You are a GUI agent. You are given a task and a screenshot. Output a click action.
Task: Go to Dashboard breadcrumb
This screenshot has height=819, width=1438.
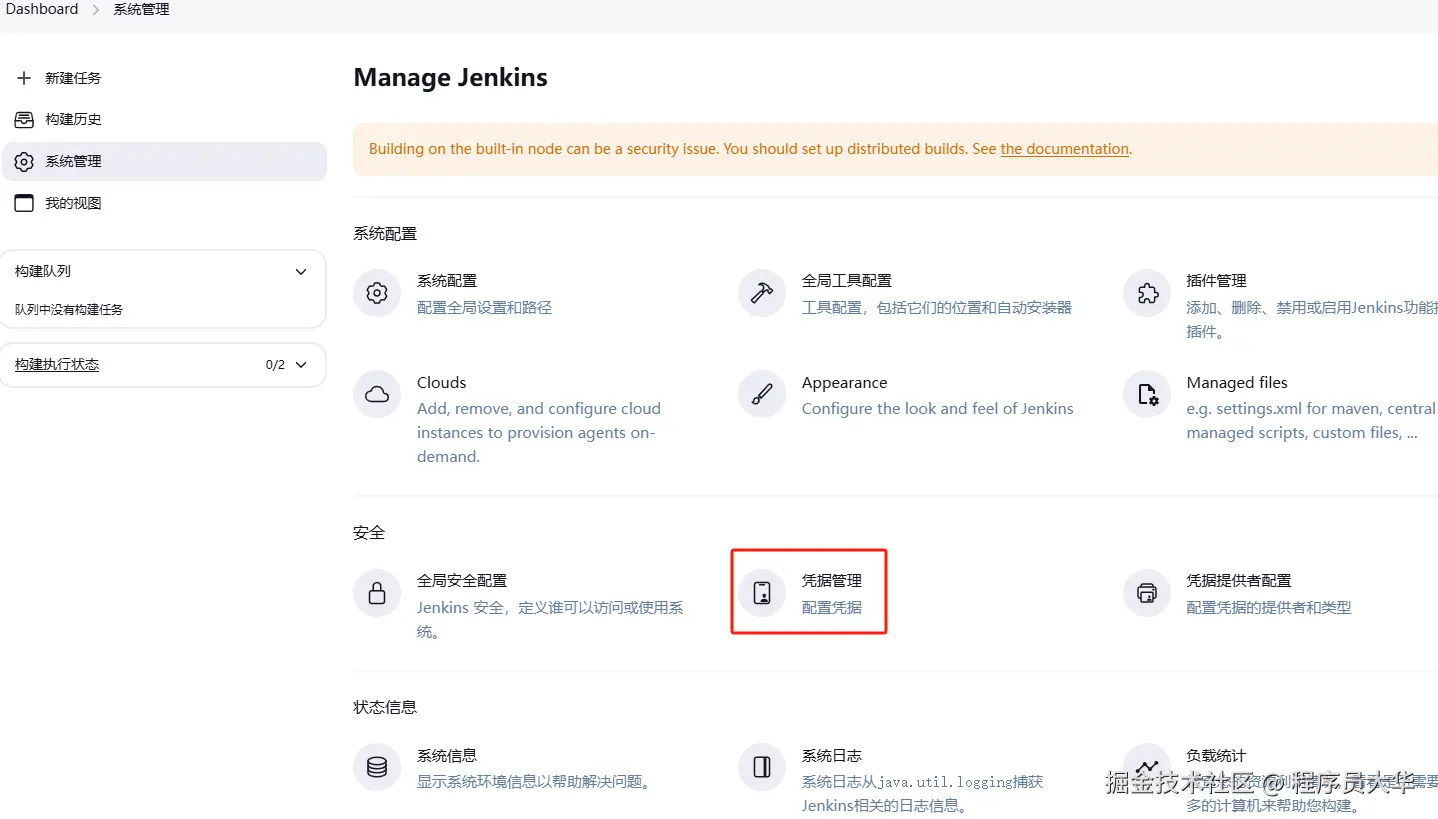42,9
